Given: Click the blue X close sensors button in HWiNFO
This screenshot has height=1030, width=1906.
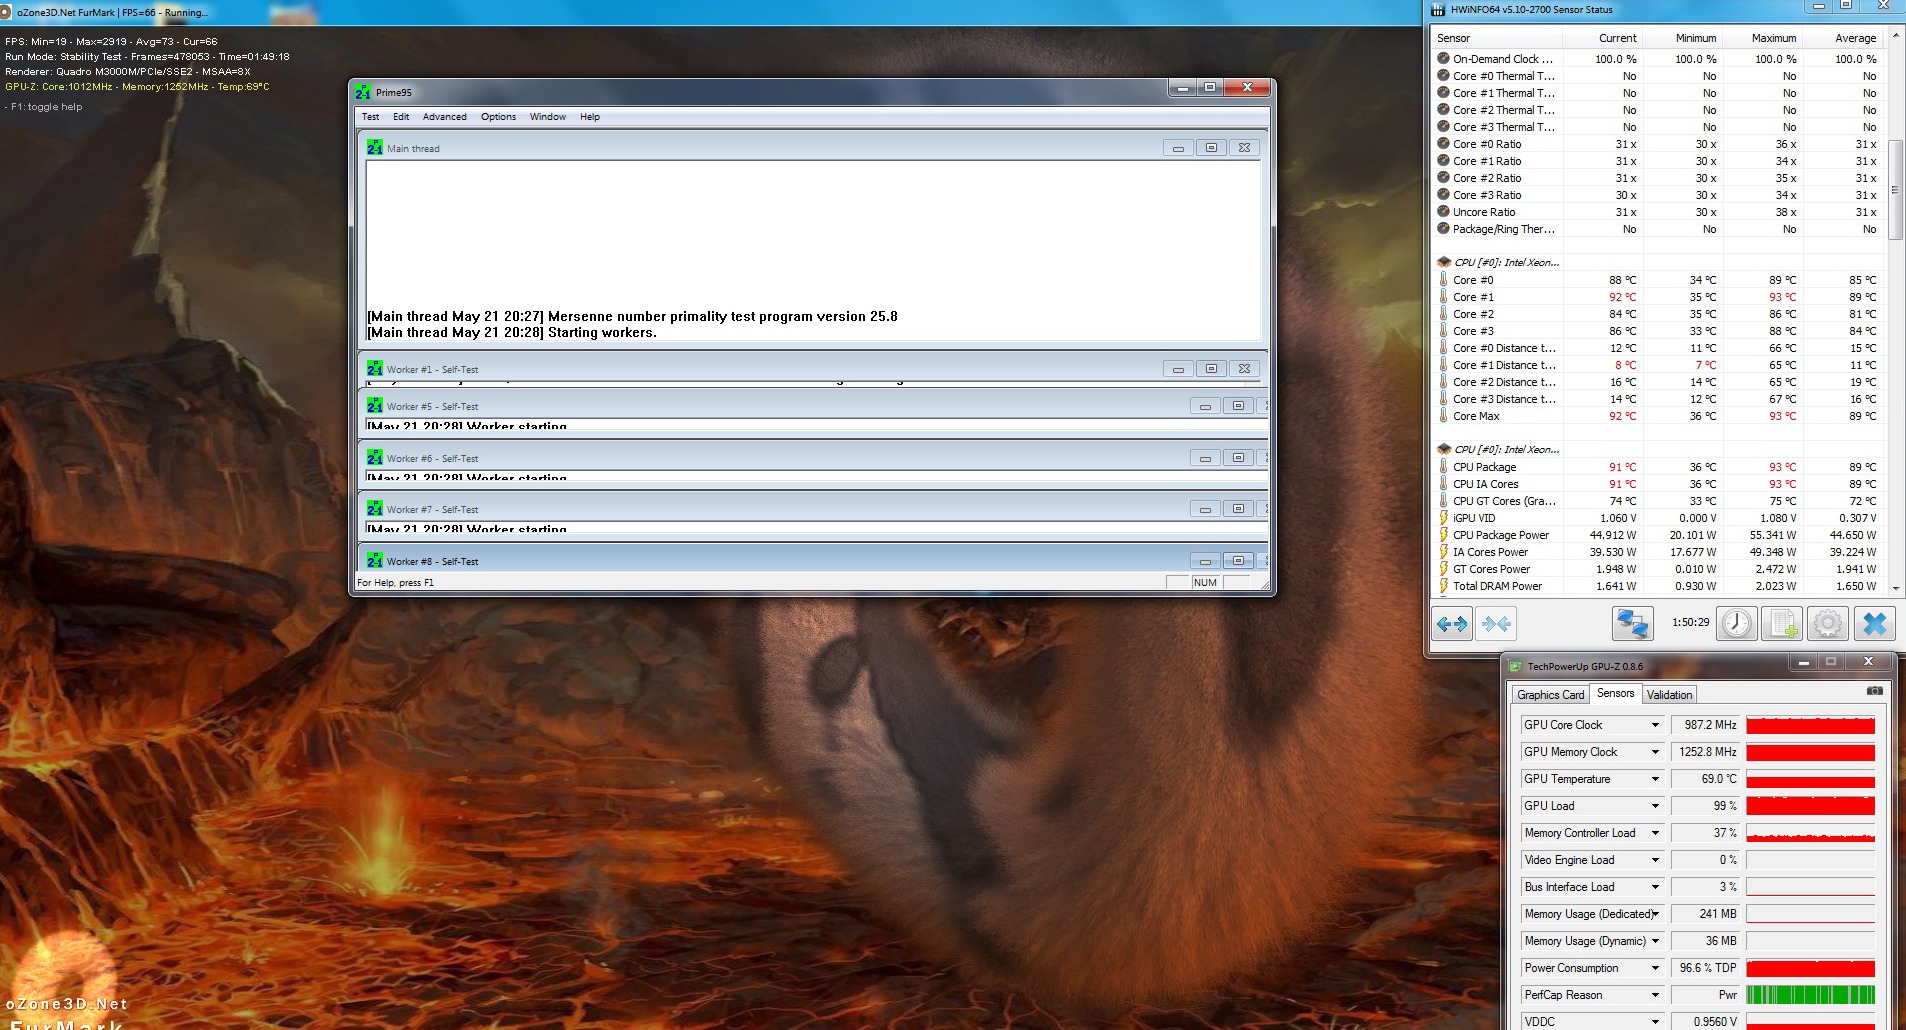Looking at the screenshot, I should (1874, 624).
